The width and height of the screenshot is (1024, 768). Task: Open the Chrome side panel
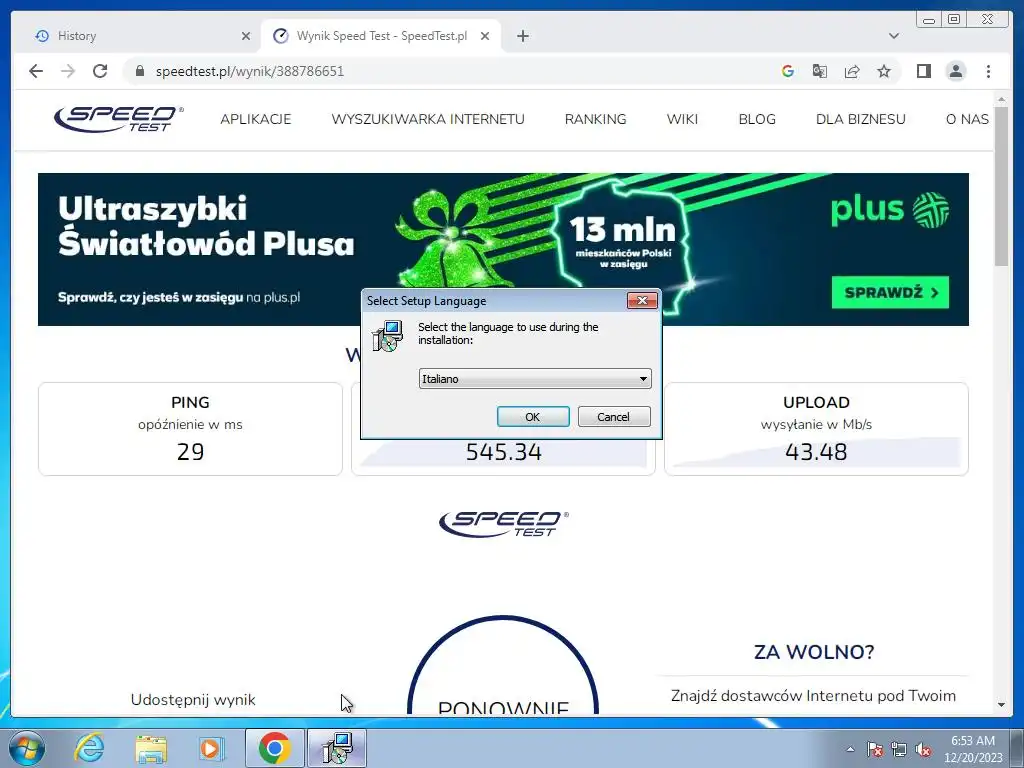click(x=923, y=71)
